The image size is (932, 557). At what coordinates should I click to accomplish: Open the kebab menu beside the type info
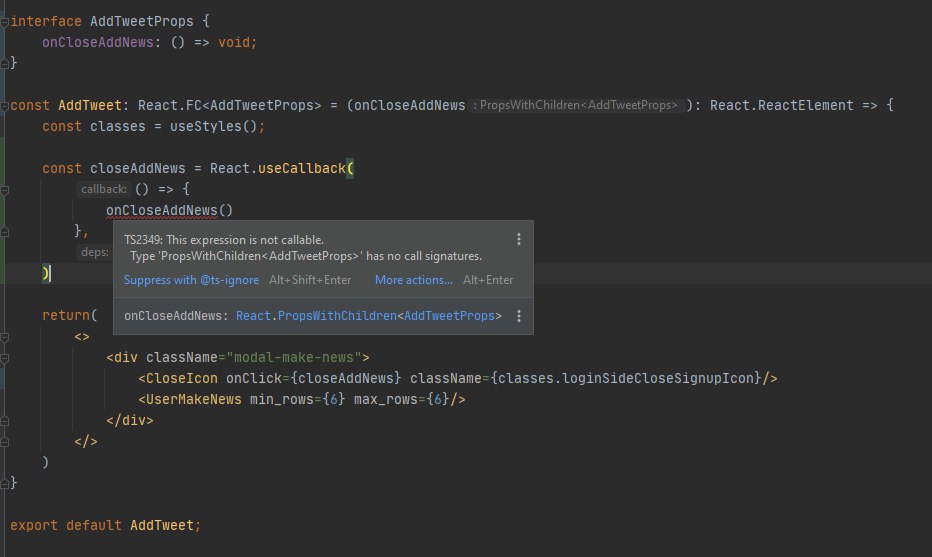coord(518,316)
